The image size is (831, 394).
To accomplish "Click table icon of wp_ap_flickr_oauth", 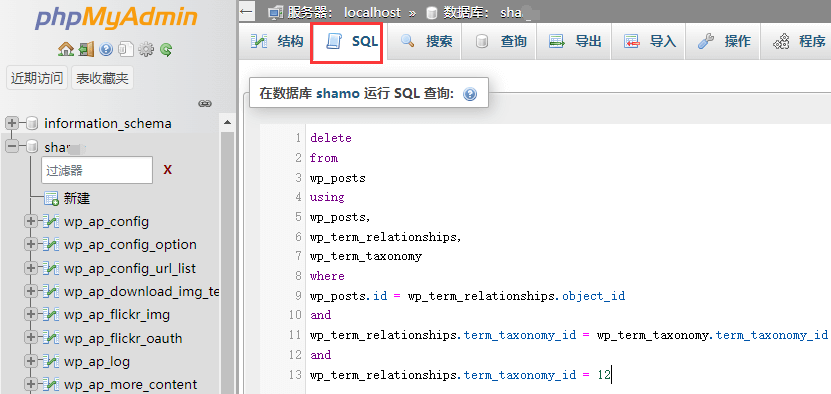I will pos(51,338).
